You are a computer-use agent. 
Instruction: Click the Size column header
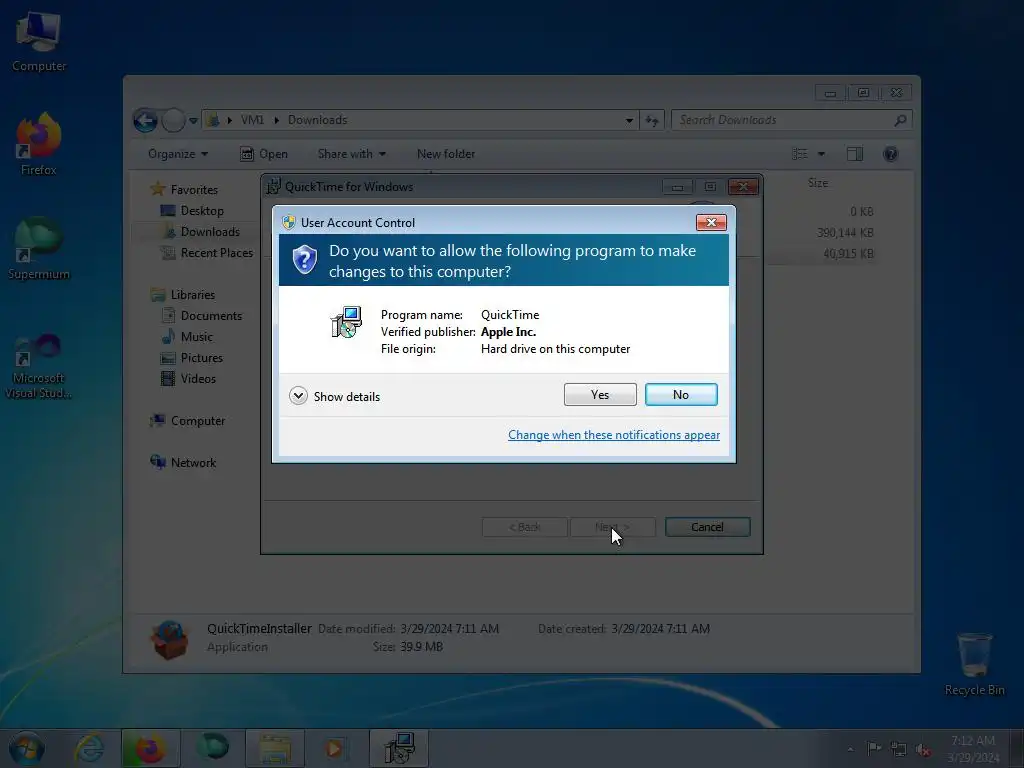(818, 183)
